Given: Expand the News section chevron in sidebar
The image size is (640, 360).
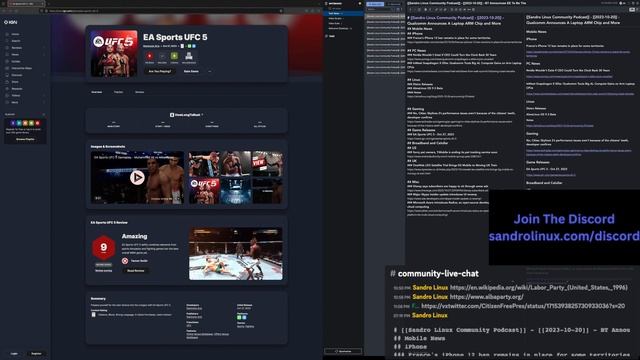Looking at the screenshot, I should (x=44, y=55).
